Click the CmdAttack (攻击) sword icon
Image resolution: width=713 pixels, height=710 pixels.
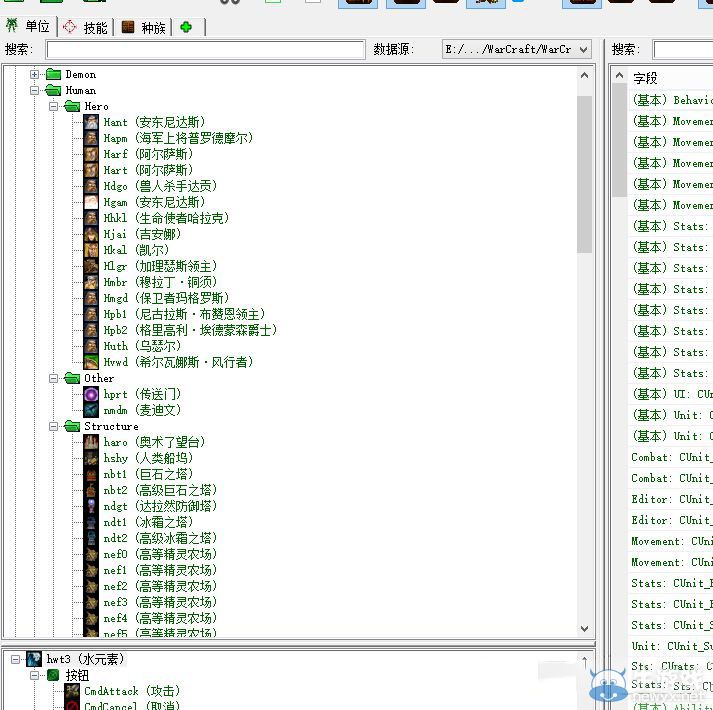[x=72, y=691]
